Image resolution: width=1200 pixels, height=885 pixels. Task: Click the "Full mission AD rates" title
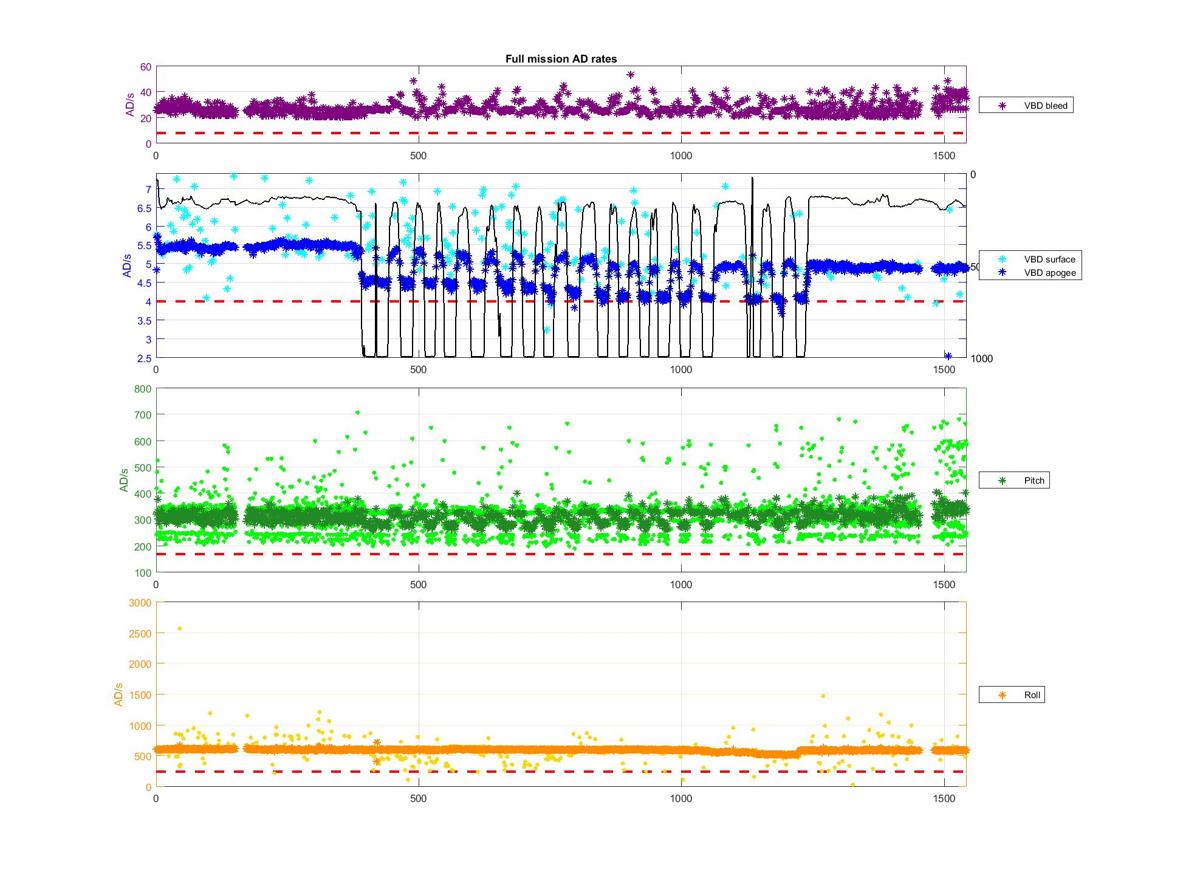click(x=560, y=59)
